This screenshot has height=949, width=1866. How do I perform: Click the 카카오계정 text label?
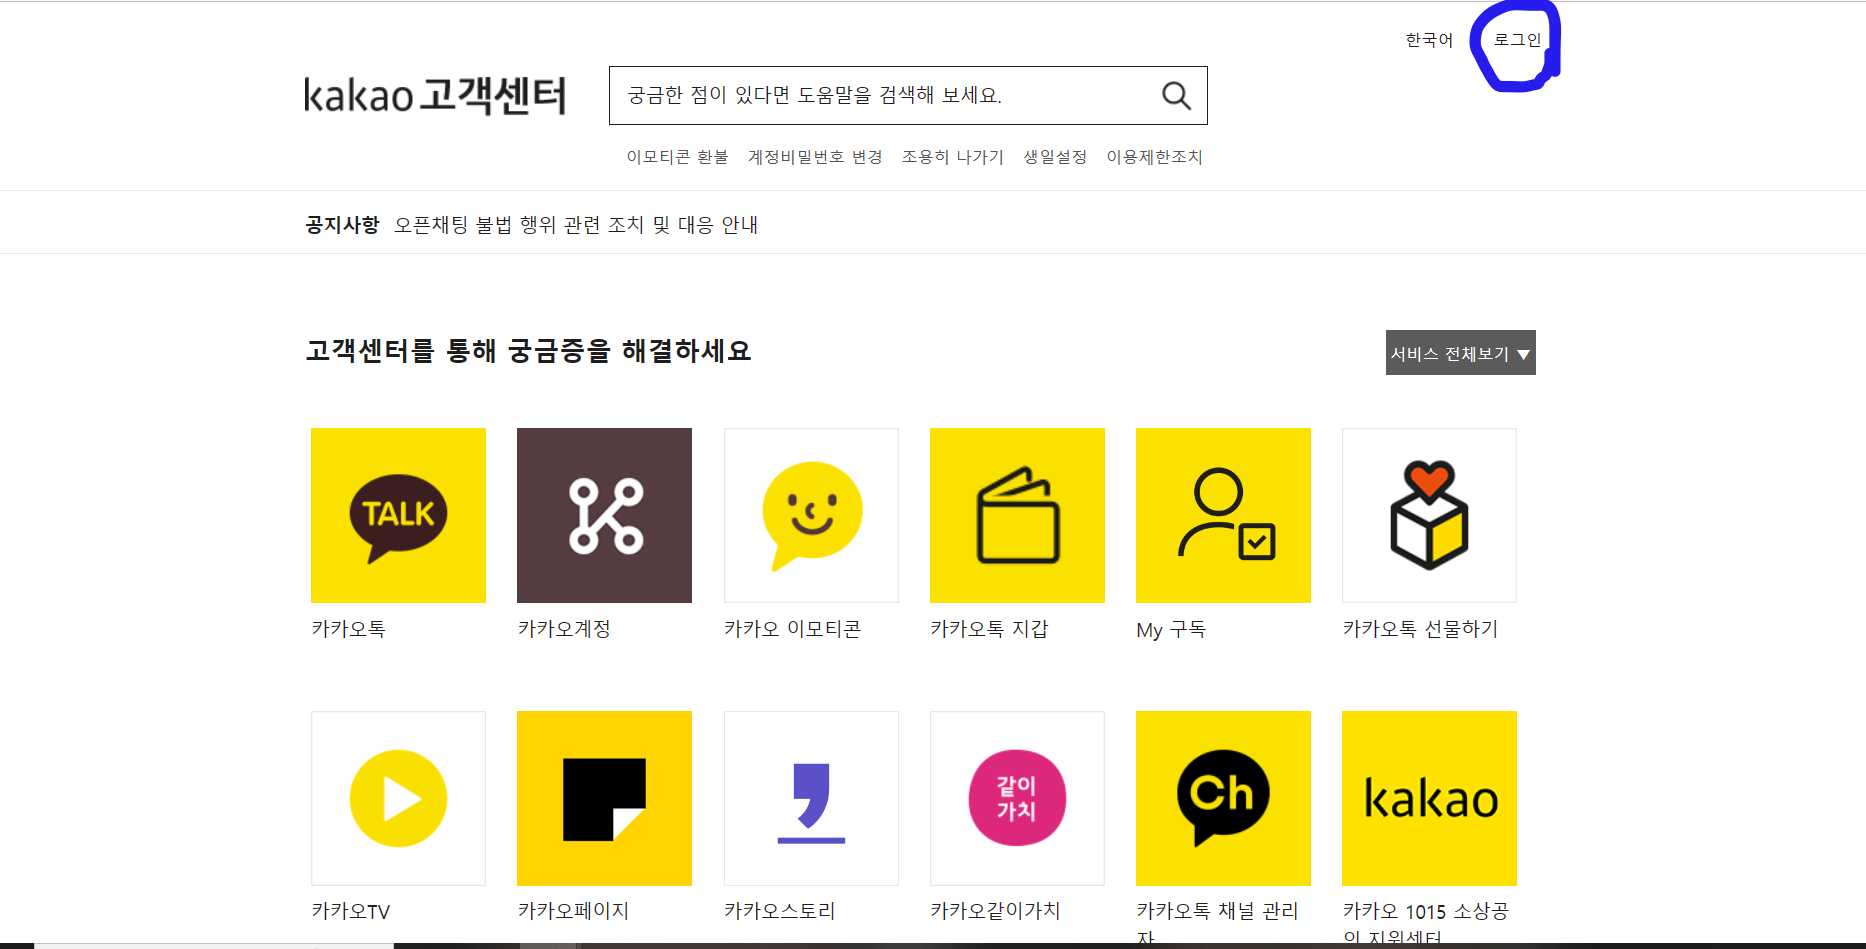click(564, 629)
